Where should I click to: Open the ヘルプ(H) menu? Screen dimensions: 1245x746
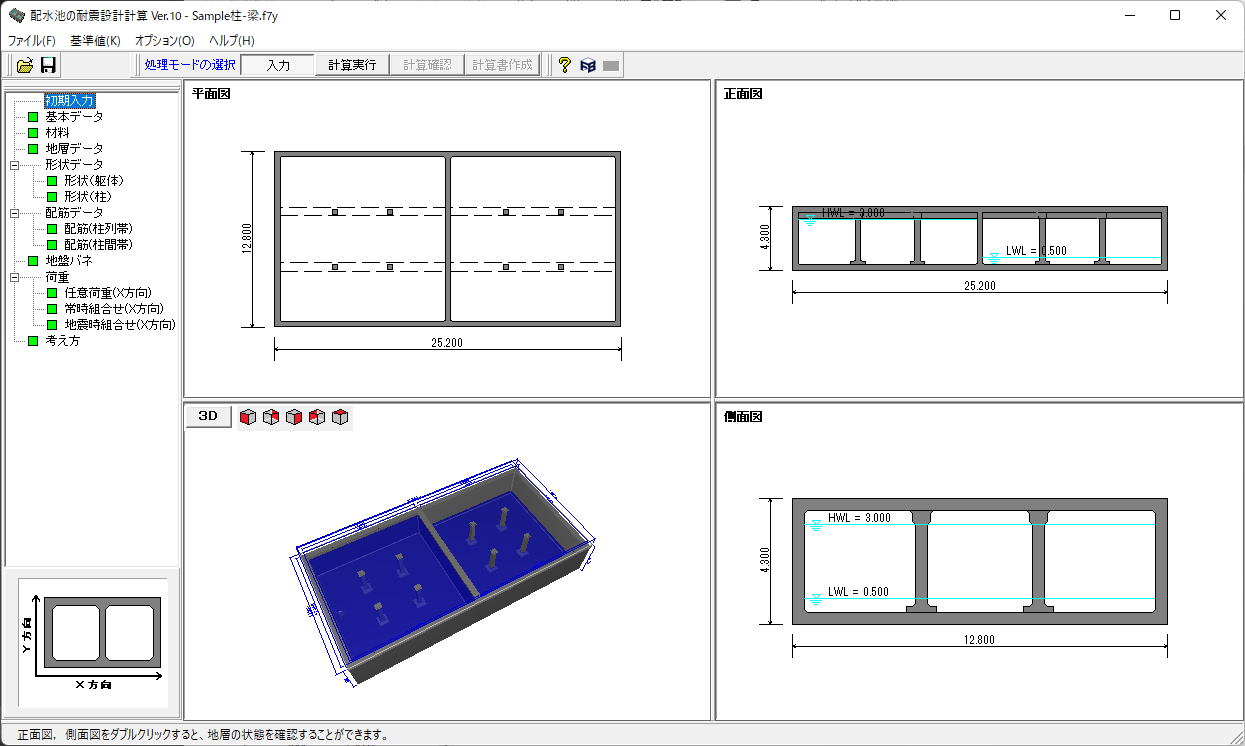pyautogui.click(x=232, y=41)
